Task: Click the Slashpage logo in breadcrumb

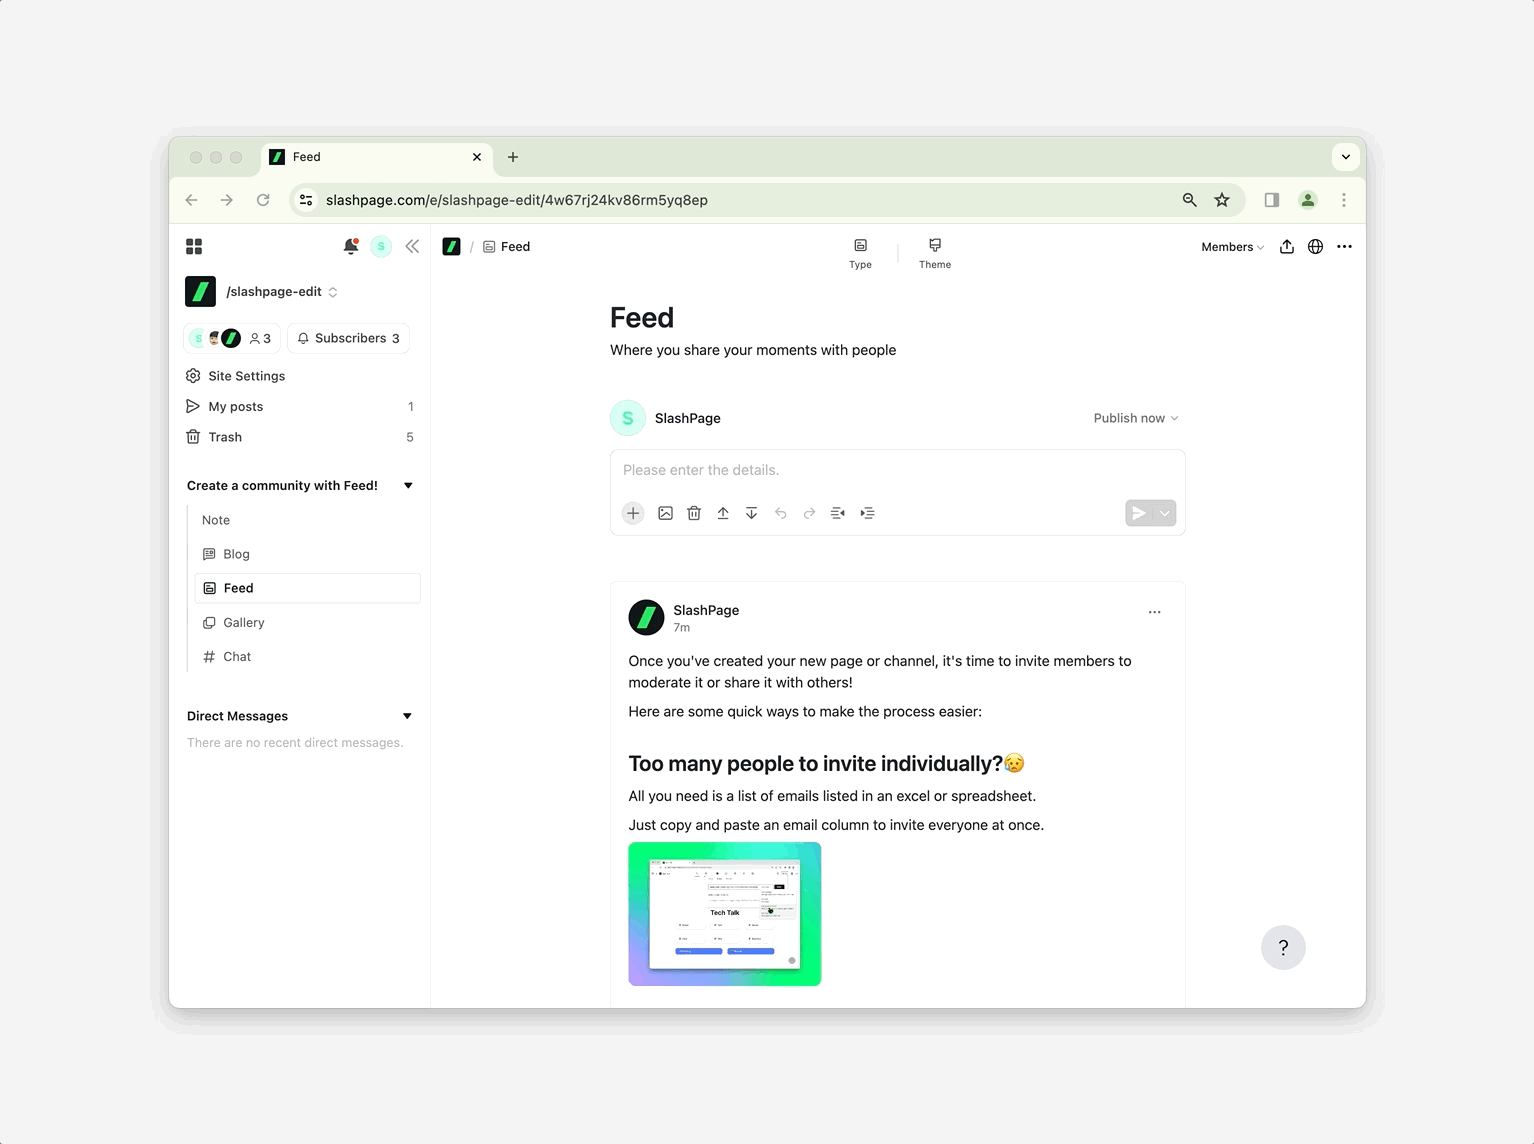Action: 451,246
